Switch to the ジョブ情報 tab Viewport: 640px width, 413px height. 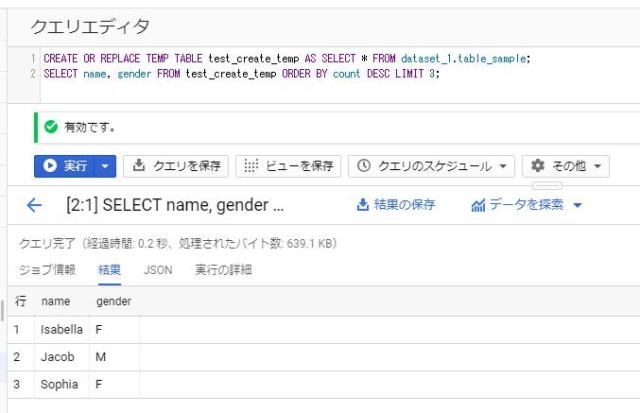pos(47,270)
